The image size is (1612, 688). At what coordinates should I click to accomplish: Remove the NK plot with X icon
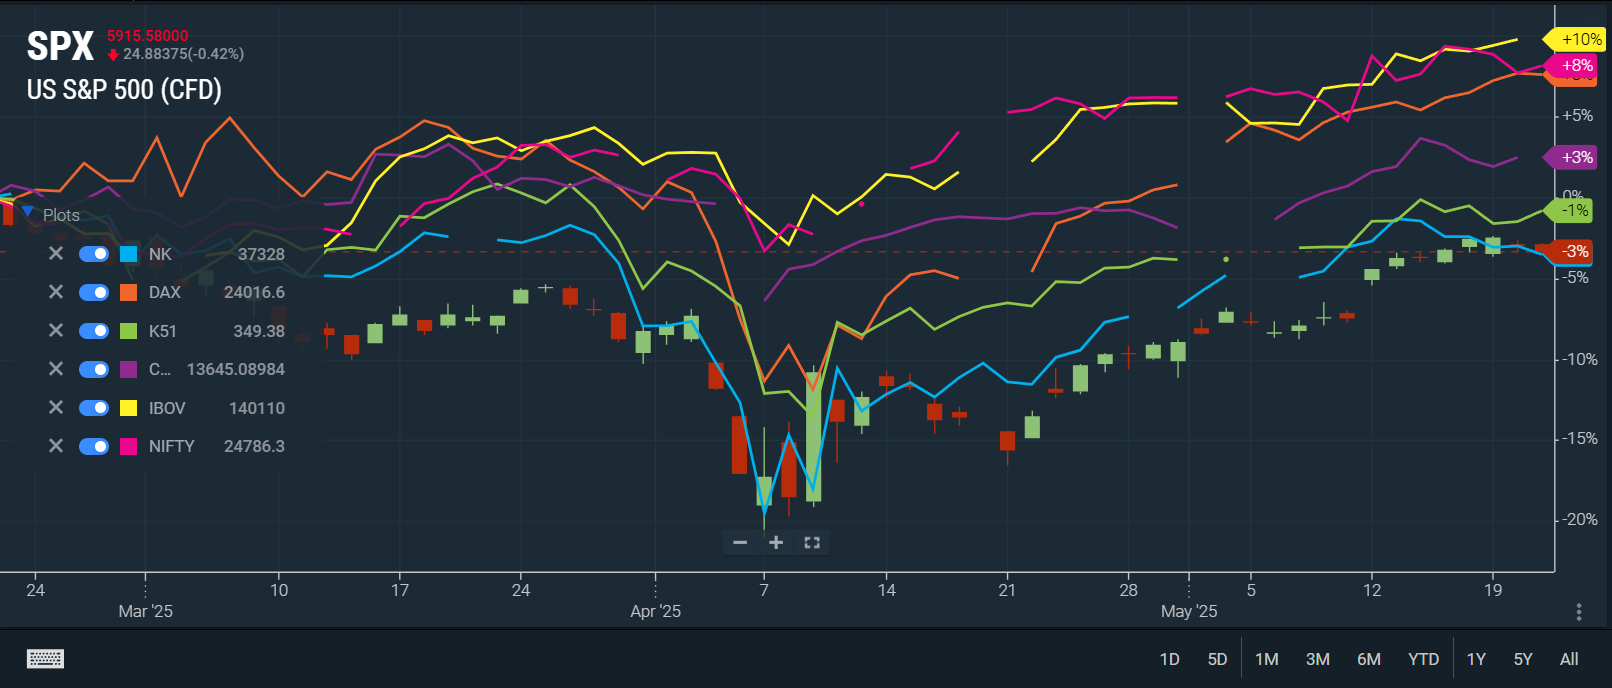[56, 254]
